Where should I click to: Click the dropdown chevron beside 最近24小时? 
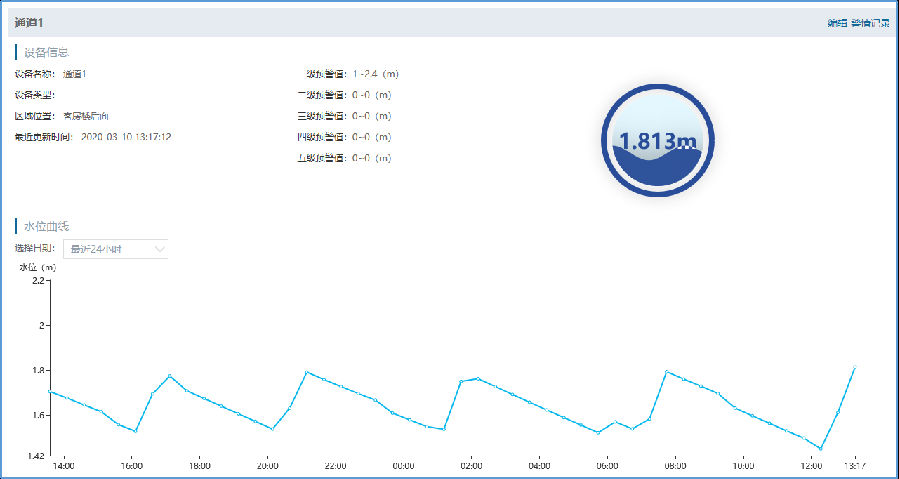[x=159, y=249]
